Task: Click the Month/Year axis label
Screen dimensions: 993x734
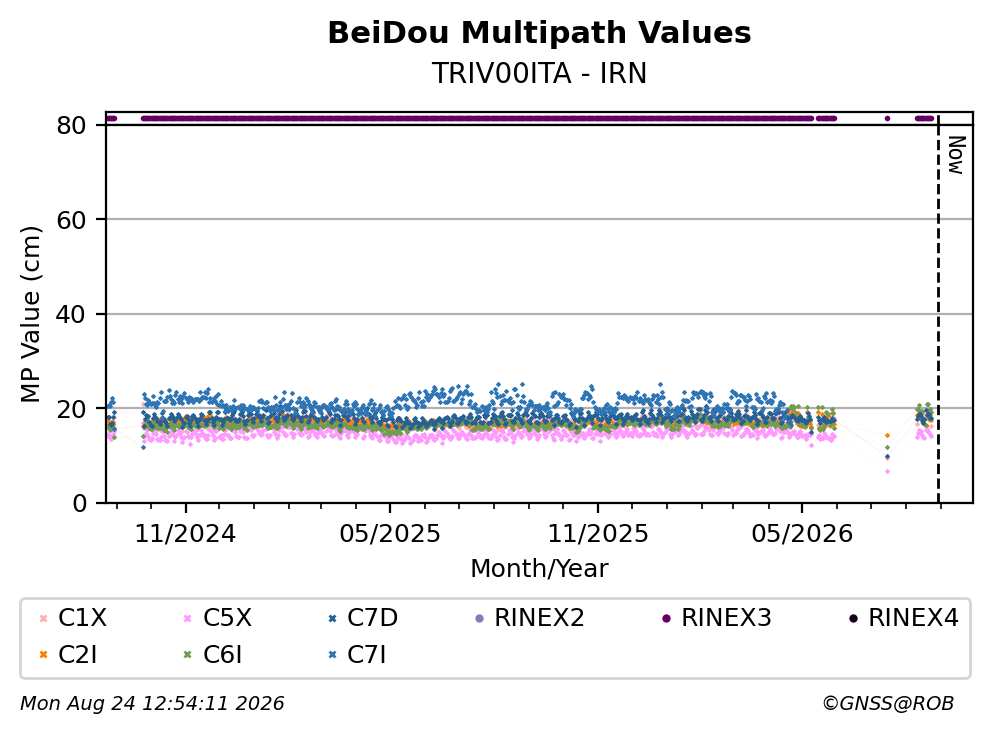Action: pyautogui.click(x=539, y=569)
